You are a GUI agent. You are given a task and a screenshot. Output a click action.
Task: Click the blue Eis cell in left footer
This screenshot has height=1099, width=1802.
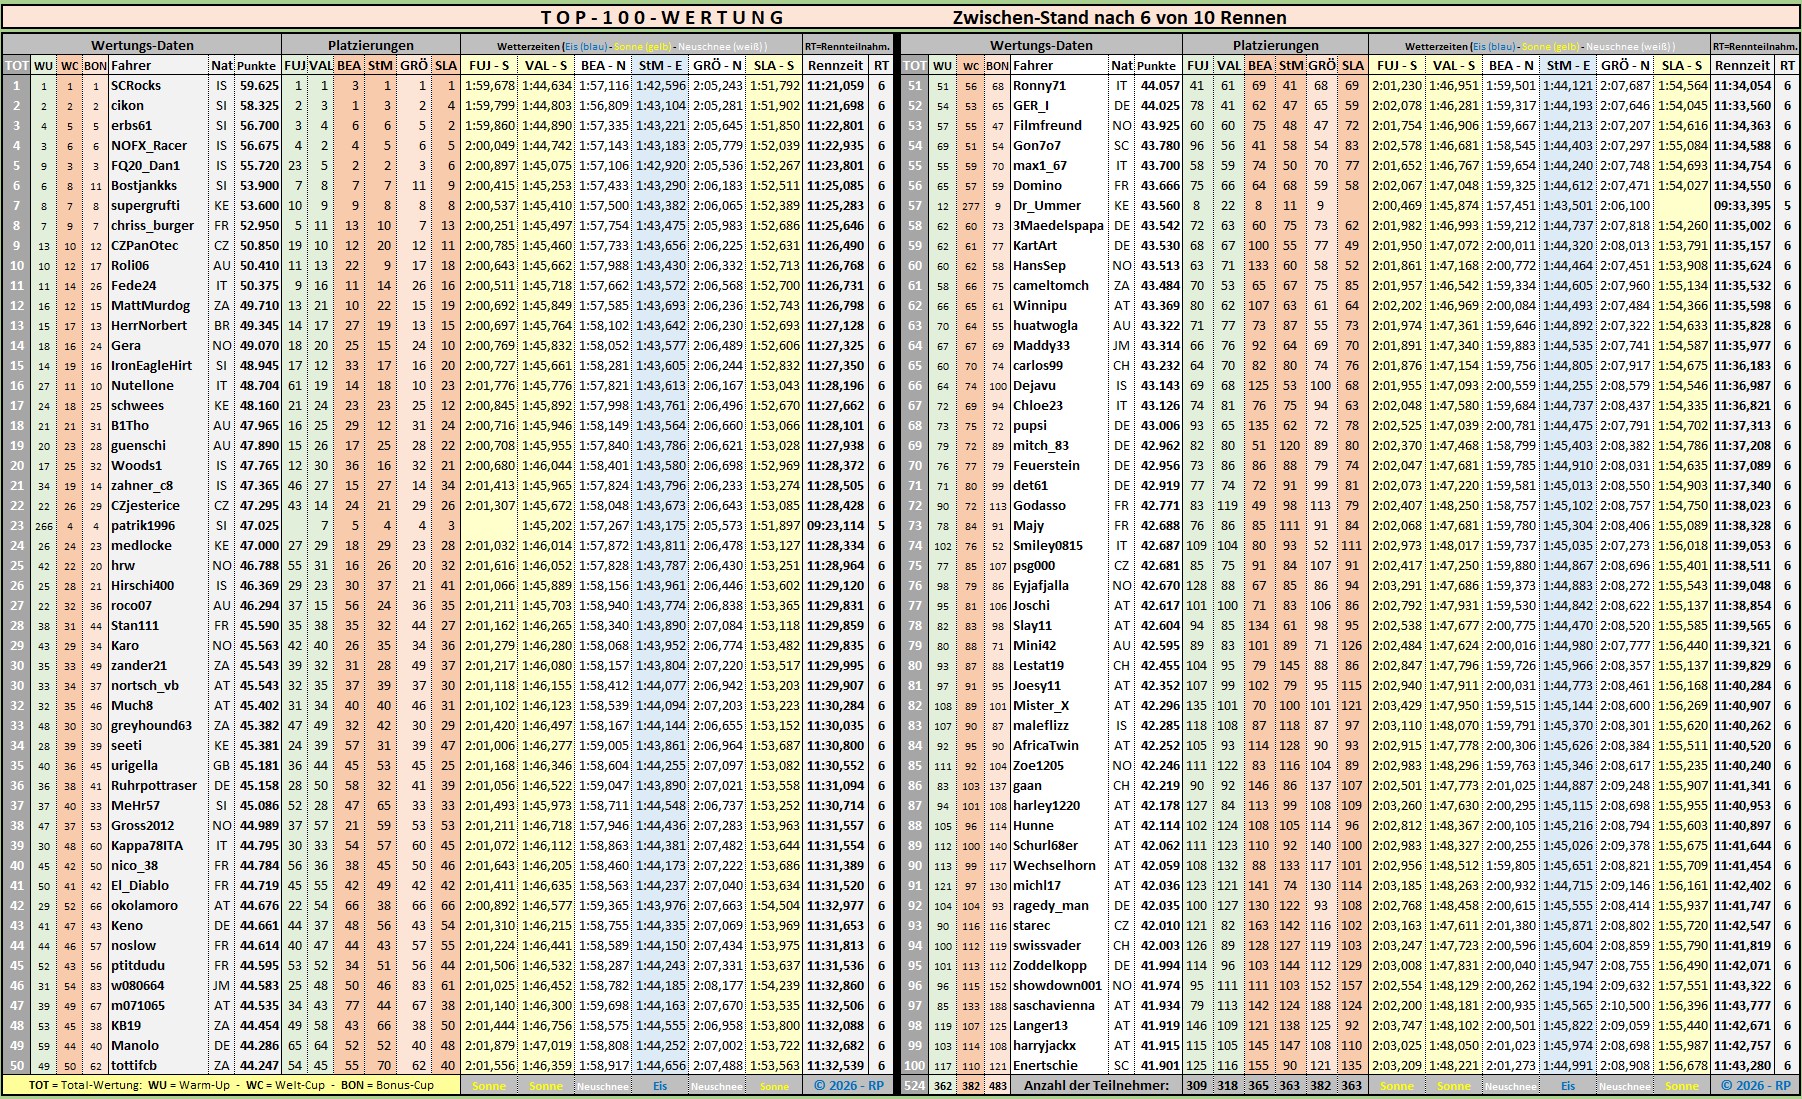click(x=659, y=1086)
